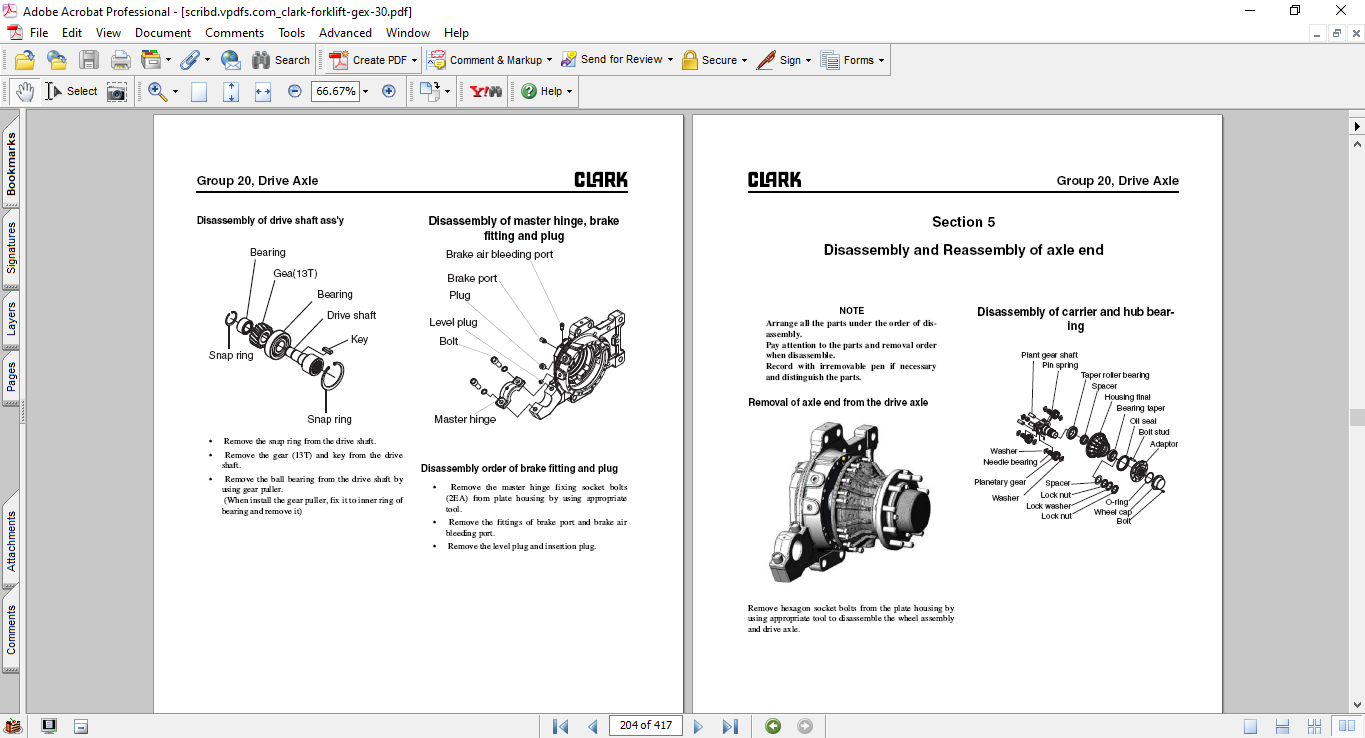The width and height of the screenshot is (1365, 738).
Task: Click the Search button
Action: click(281, 60)
